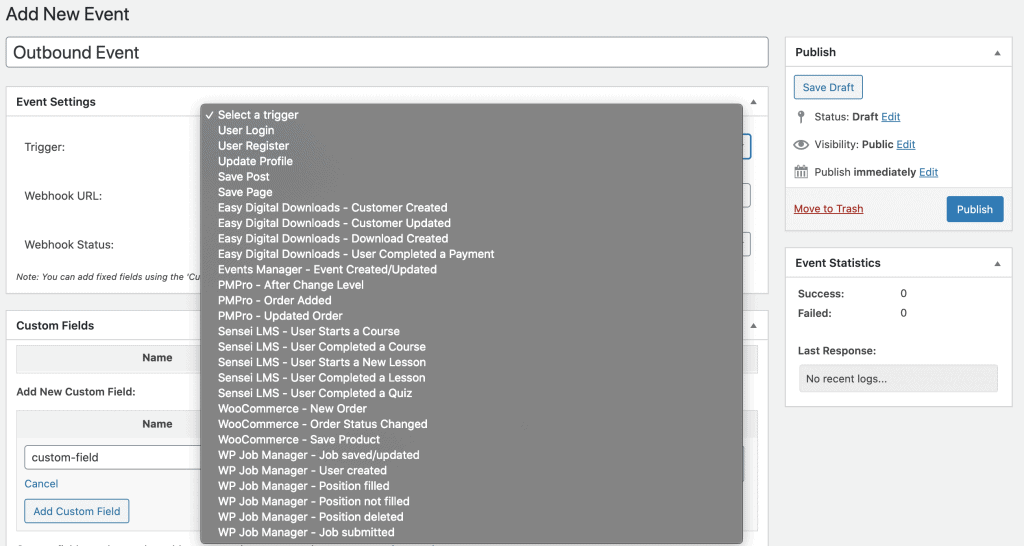Screen dimensions: 1024x546
Task: Edit the Visibility setting
Action: [905, 144]
